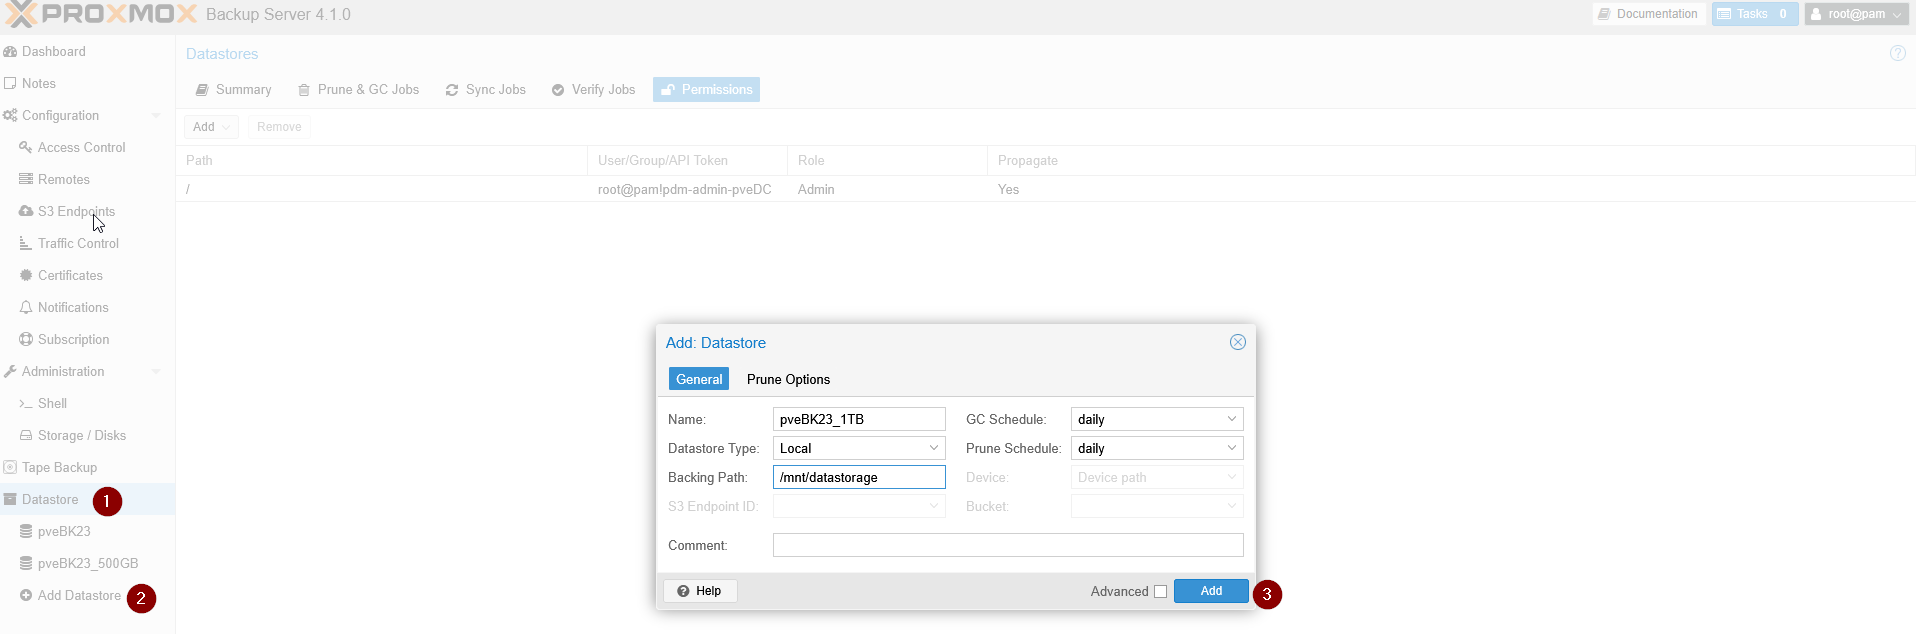Click the Notifications bell icon

coord(26,307)
